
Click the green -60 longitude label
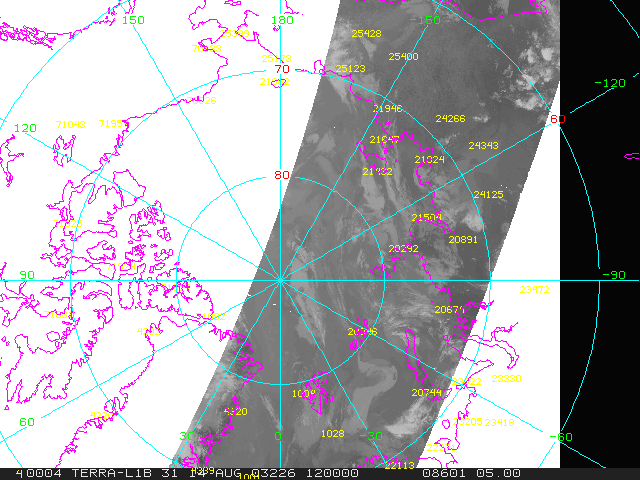[561, 437]
